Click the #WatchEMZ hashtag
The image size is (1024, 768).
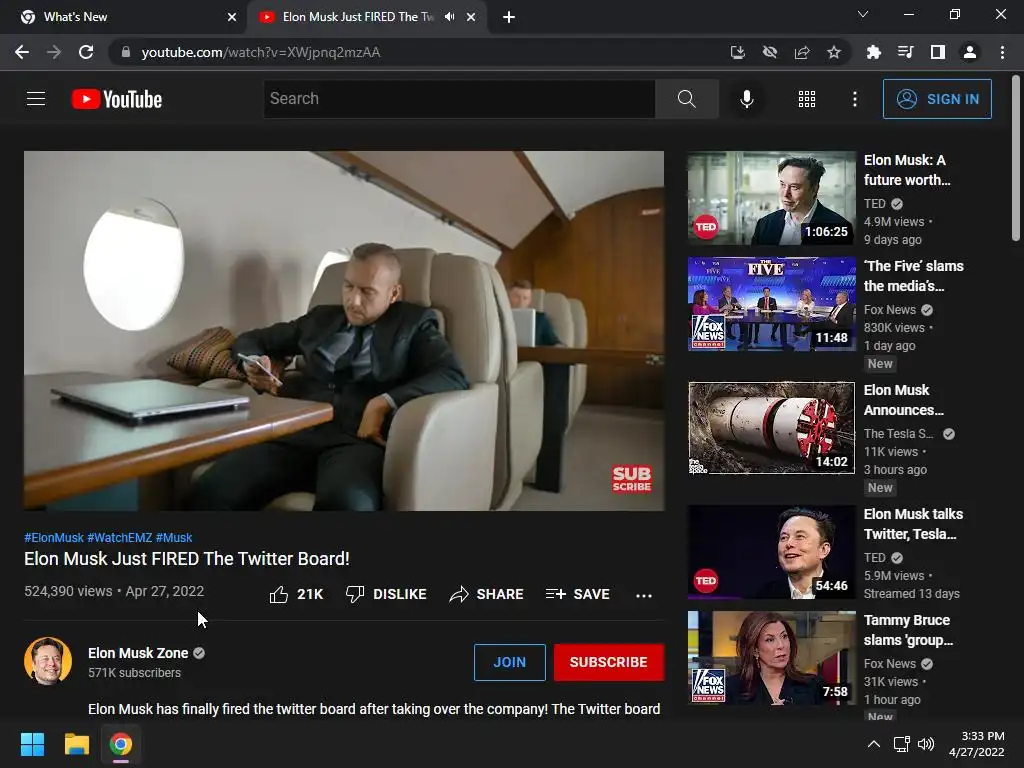click(120, 537)
